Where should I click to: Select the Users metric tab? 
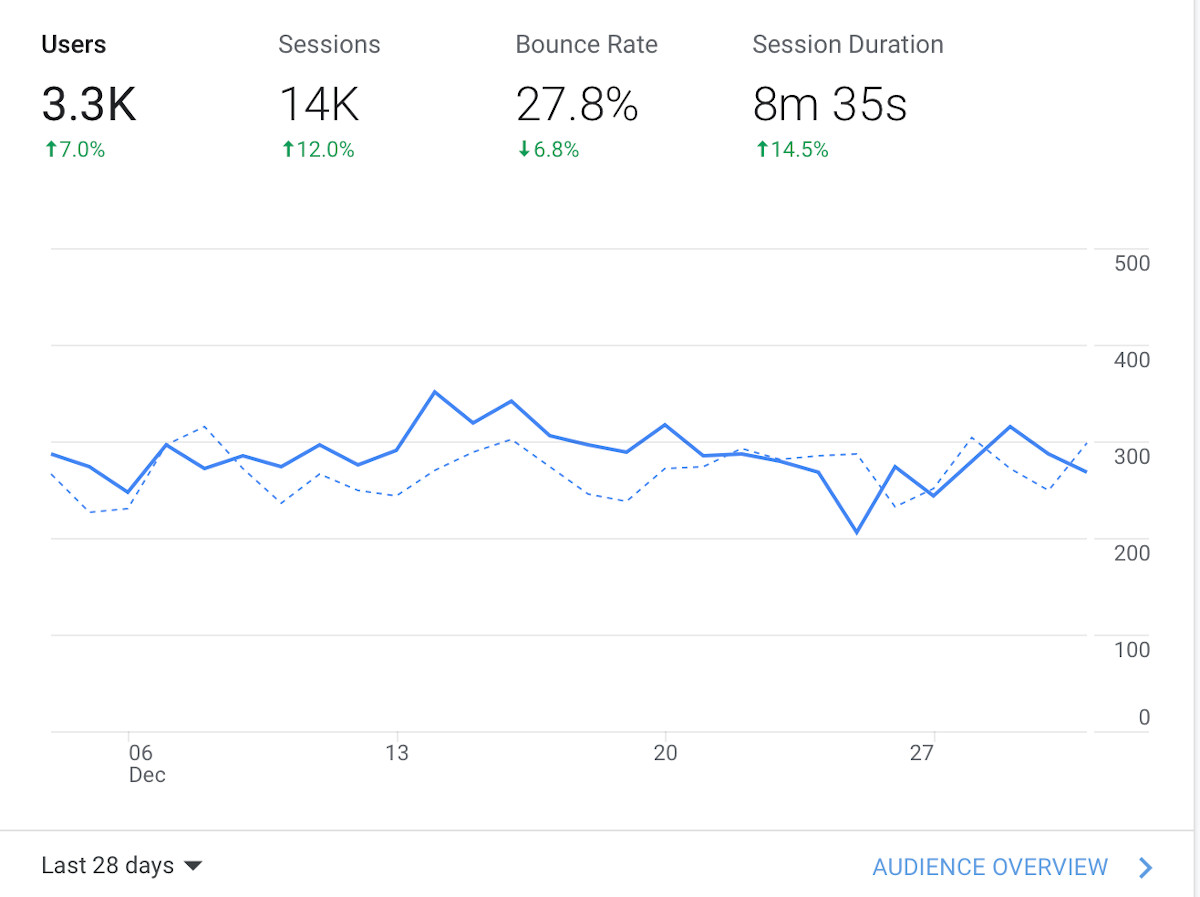click(74, 45)
